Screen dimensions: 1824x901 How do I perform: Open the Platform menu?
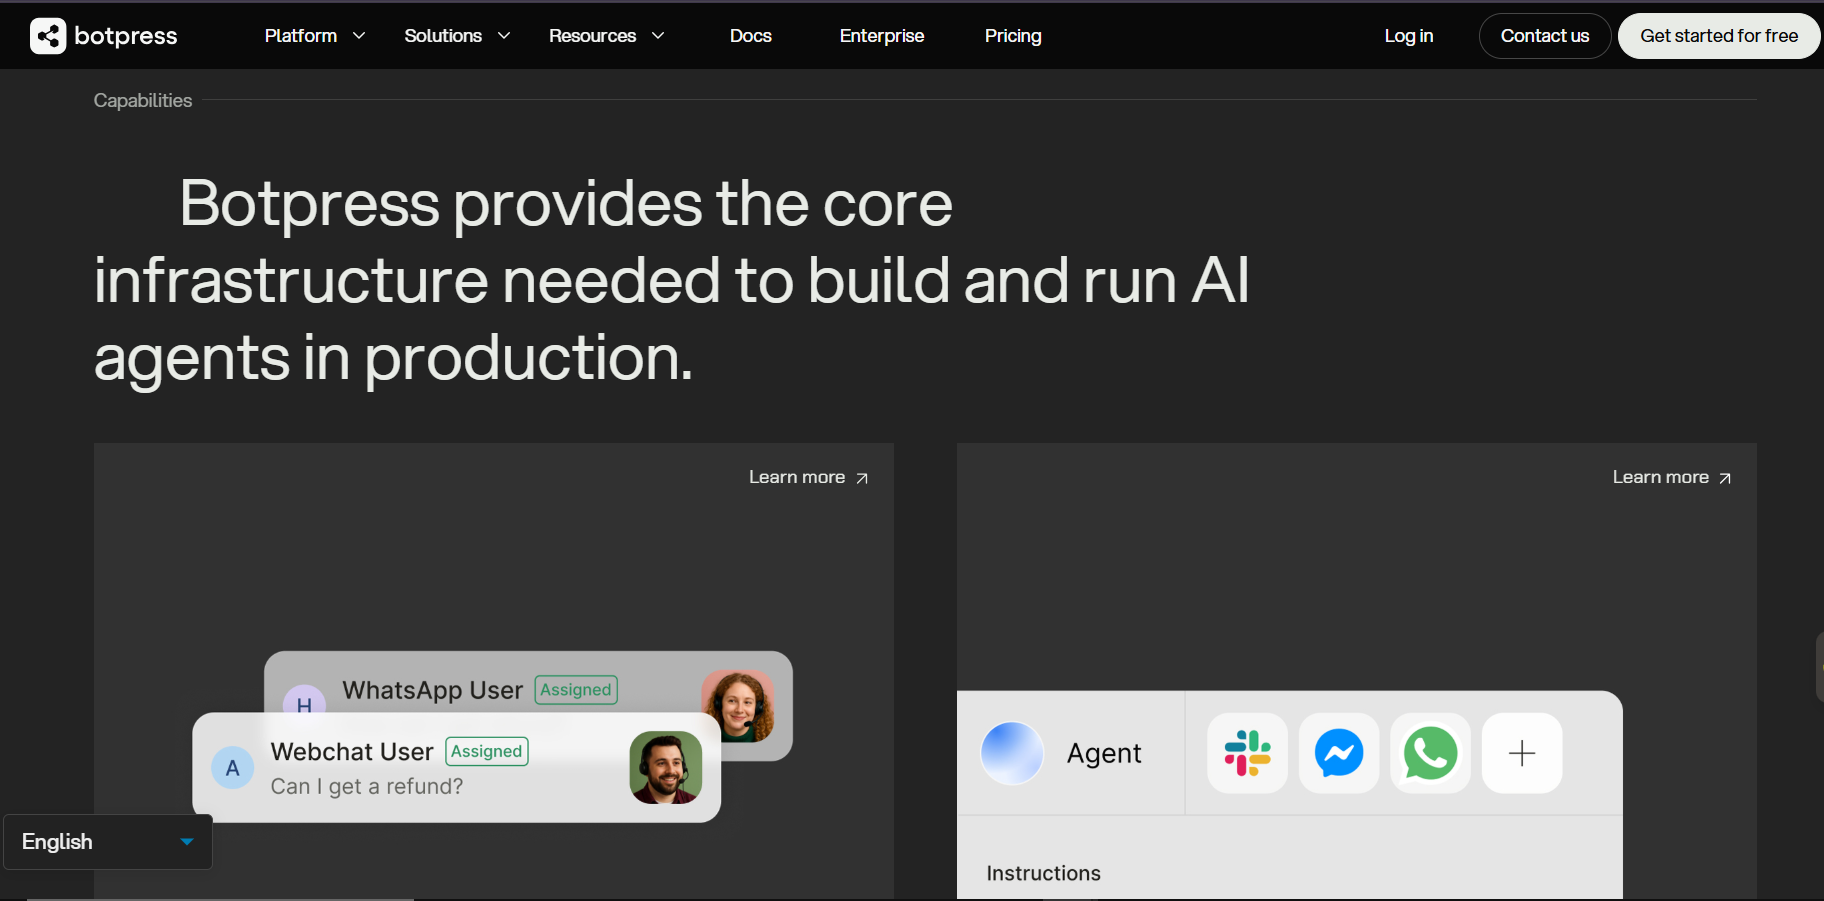(301, 36)
